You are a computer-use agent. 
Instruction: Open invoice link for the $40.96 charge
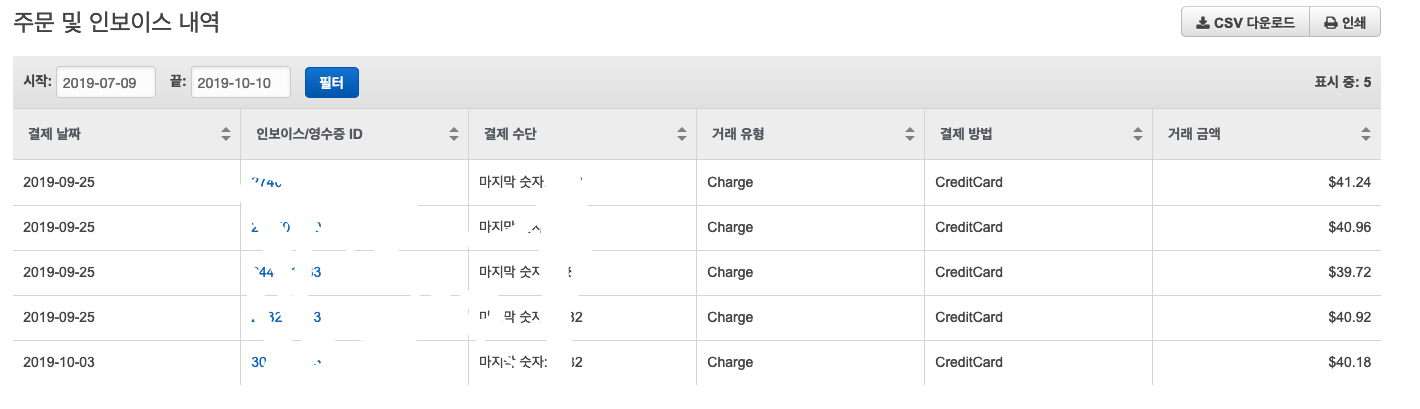286,228
